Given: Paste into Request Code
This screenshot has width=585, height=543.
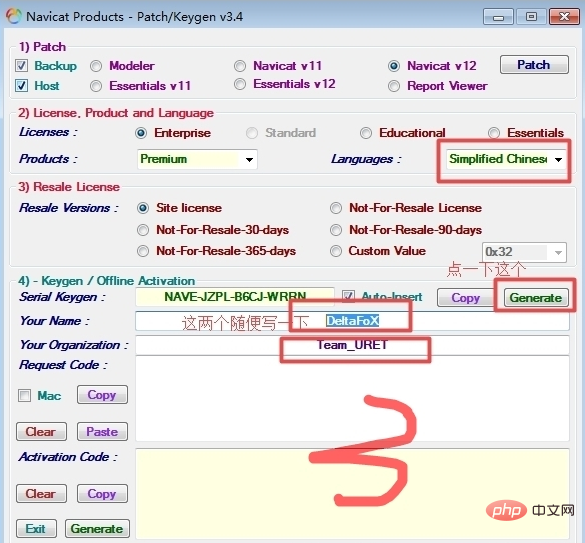Looking at the screenshot, I should pyautogui.click(x=102, y=432).
